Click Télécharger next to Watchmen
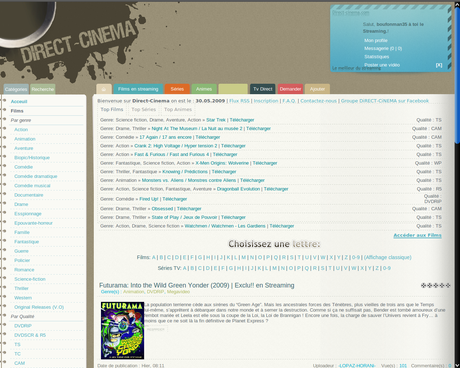The height and width of the screenshot is (368, 460). coord(282,226)
